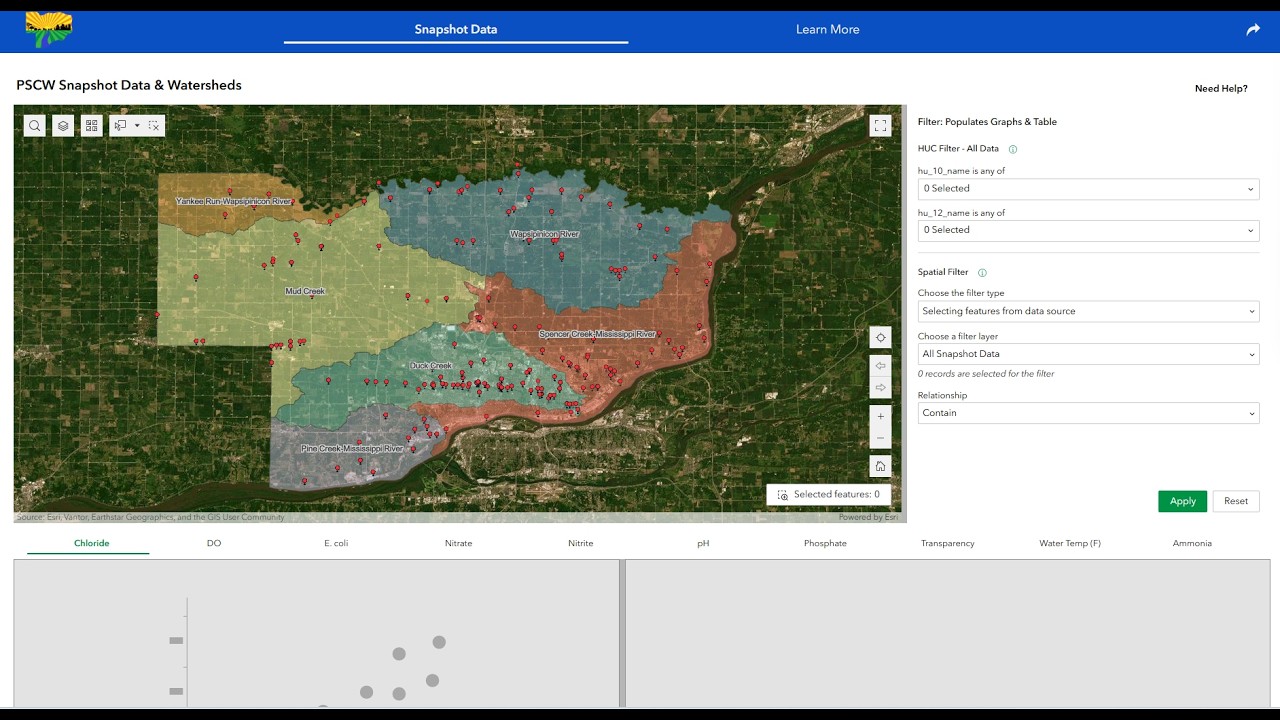Clear the map selection
Image resolution: width=1280 pixels, height=720 pixels.
154,126
